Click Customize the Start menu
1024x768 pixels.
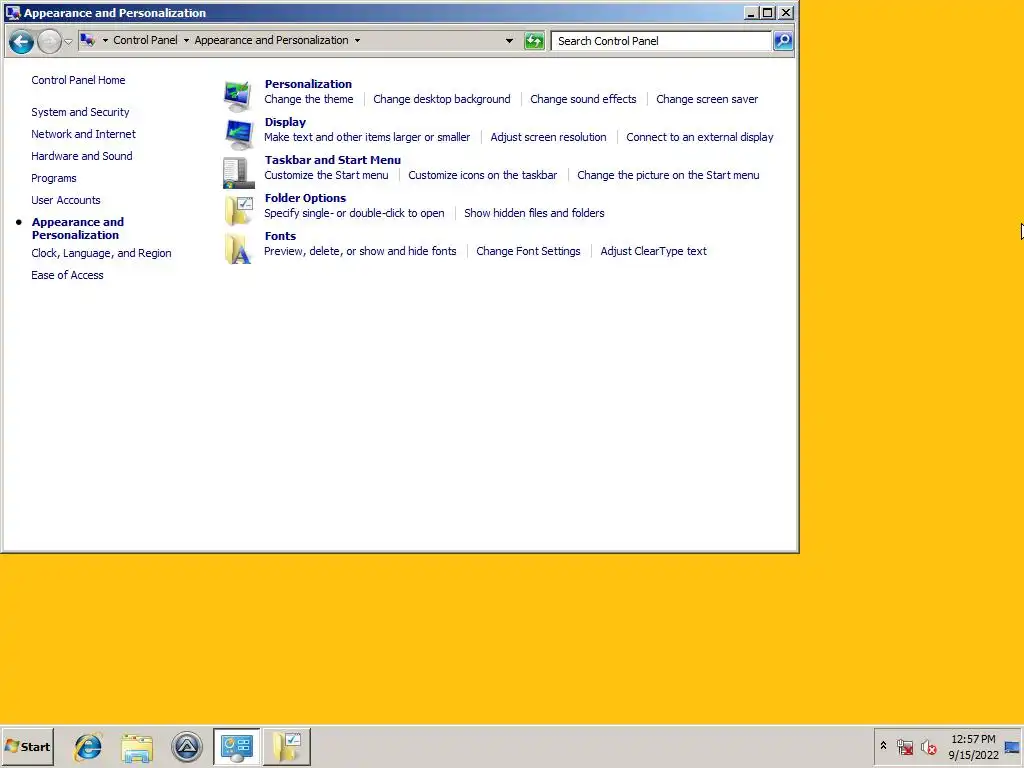[327, 175]
